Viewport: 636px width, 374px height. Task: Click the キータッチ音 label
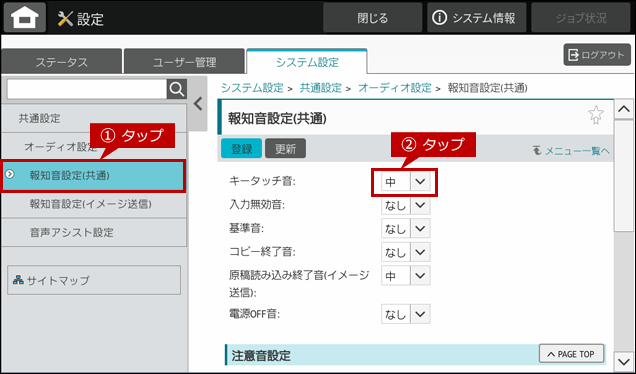click(262, 181)
